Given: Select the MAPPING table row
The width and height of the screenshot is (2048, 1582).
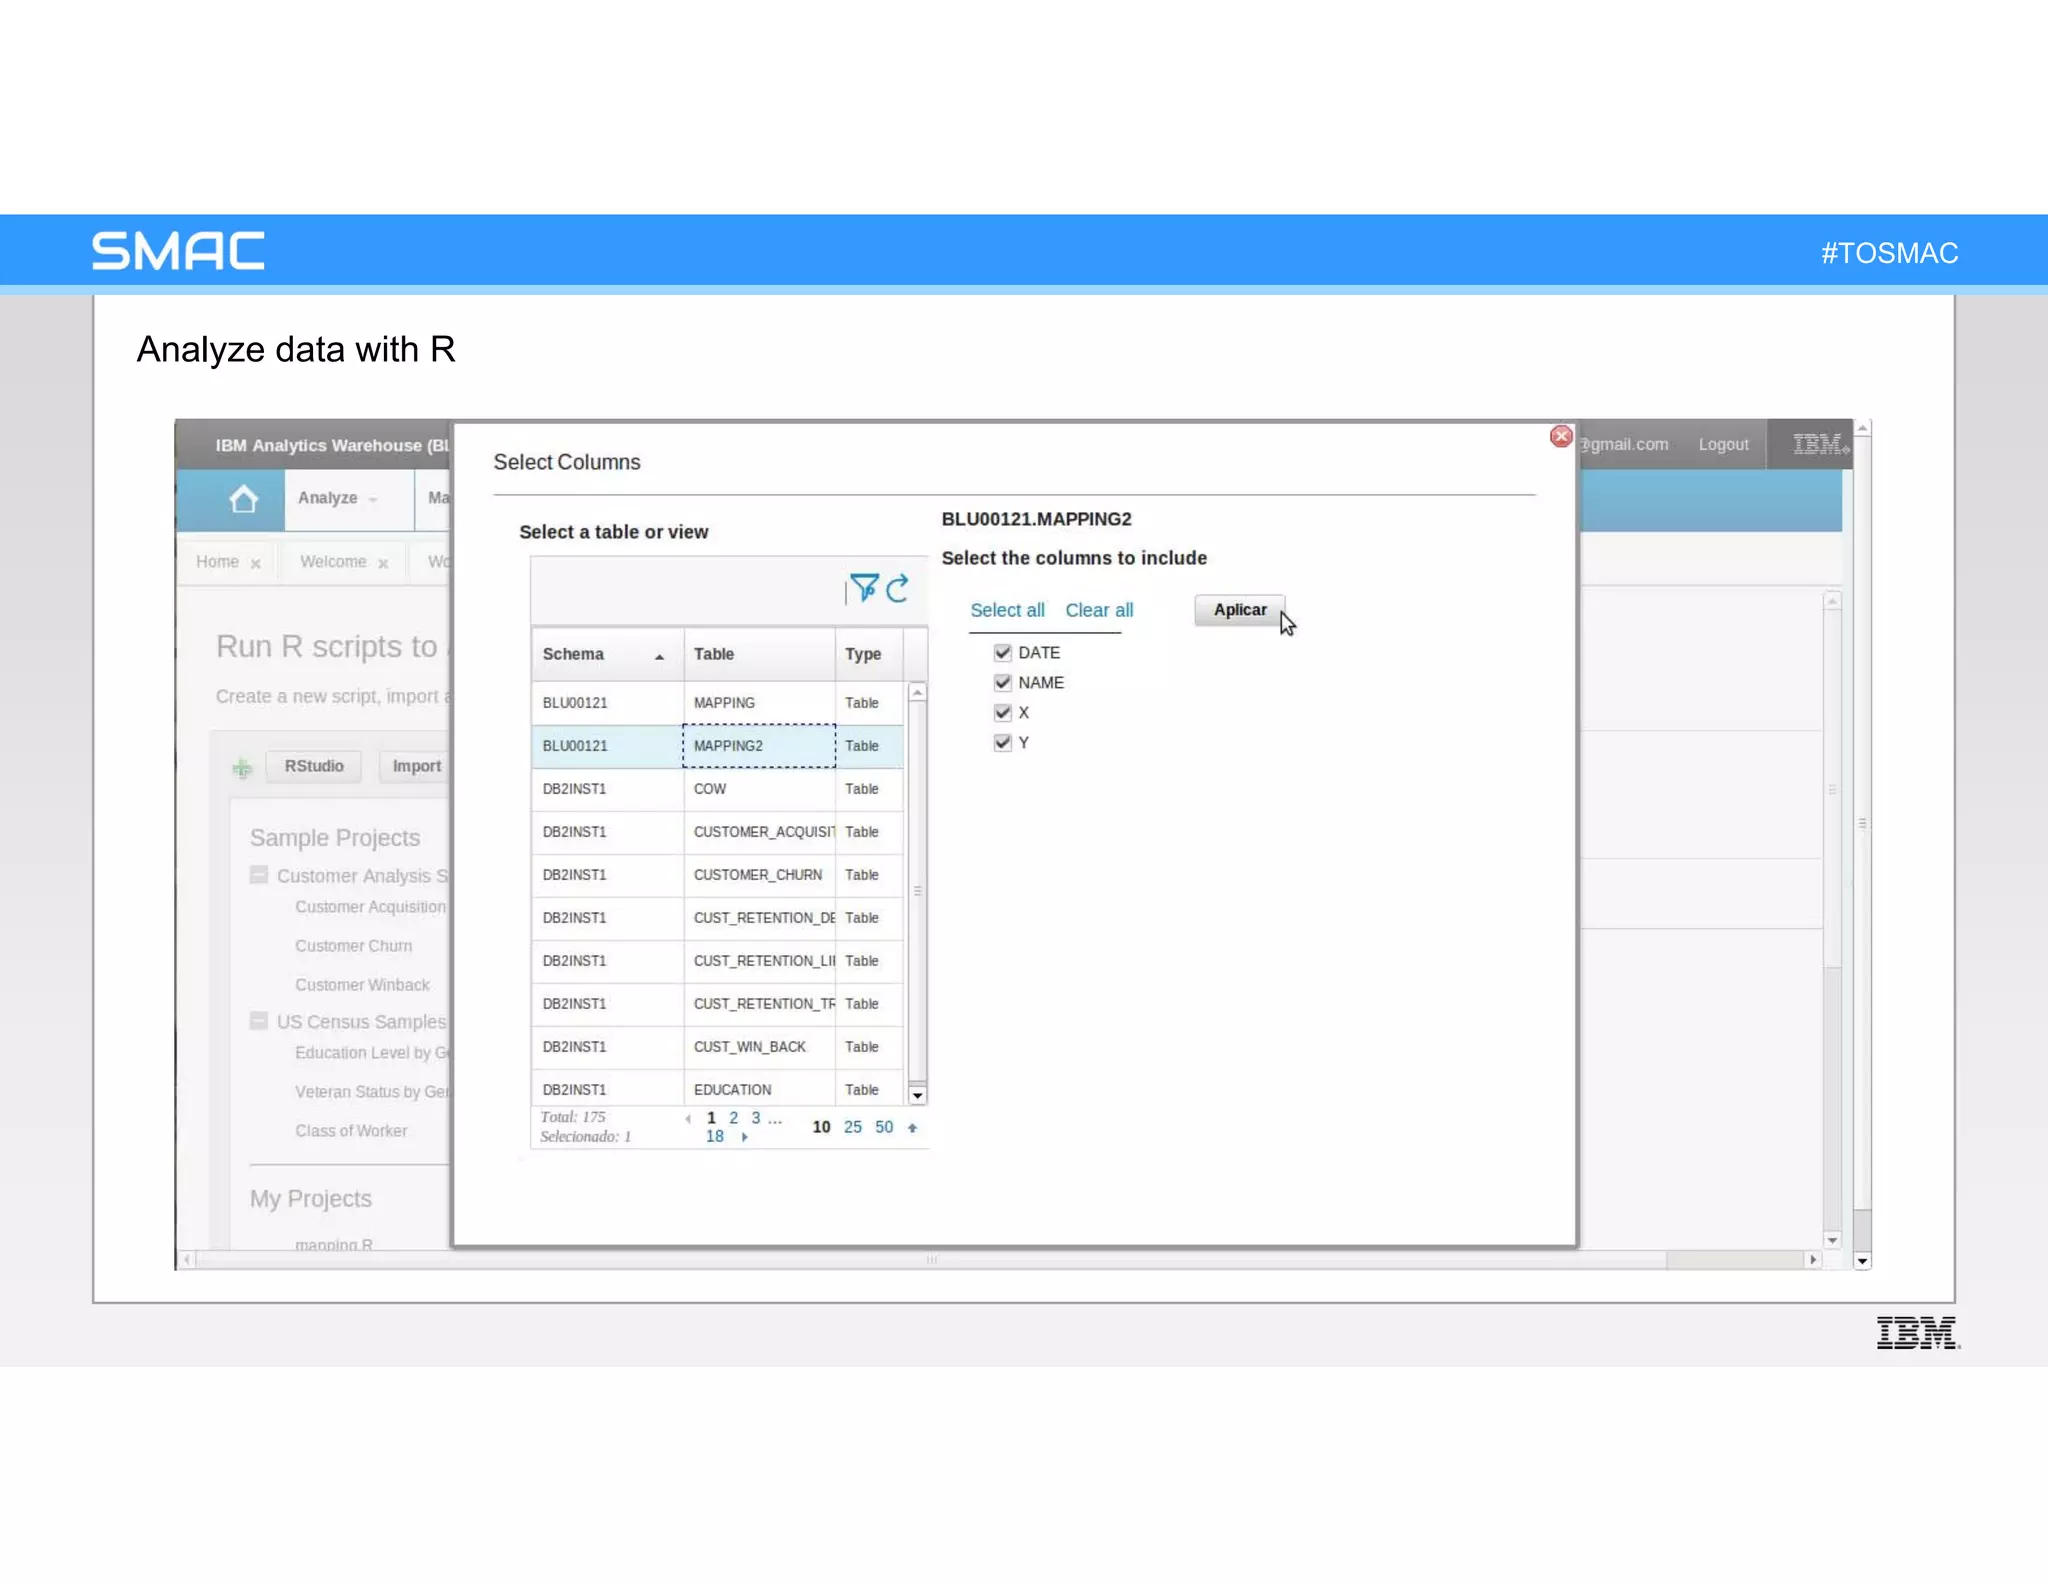Looking at the screenshot, I should coord(717,703).
